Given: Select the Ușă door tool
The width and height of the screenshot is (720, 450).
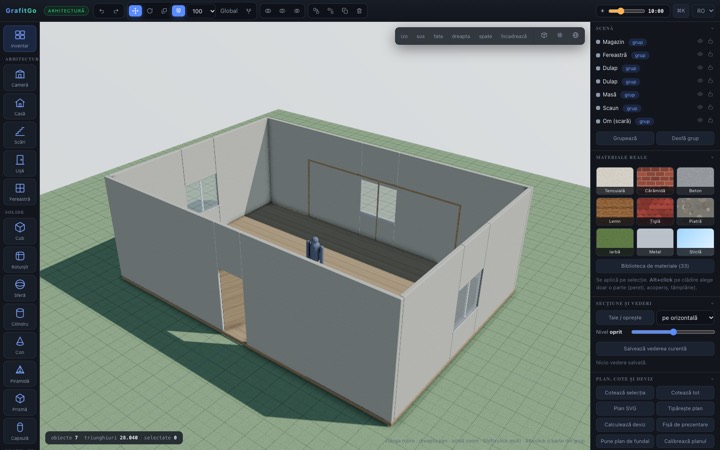Looking at the screenshot, I should click(20, 163).
